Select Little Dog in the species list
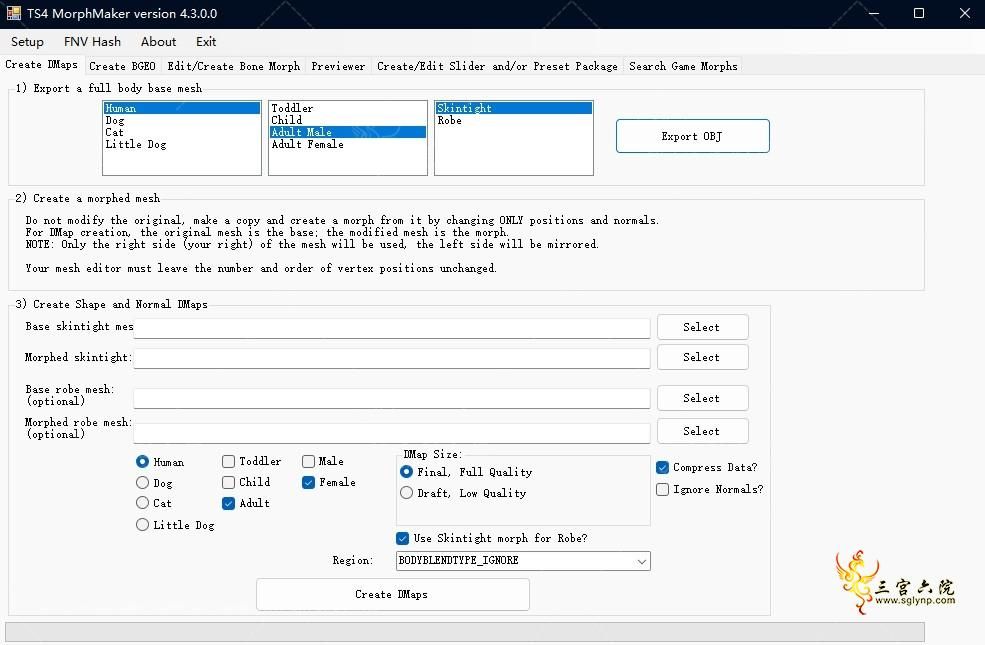Screen dimensions: 985x645 [182, 144]
